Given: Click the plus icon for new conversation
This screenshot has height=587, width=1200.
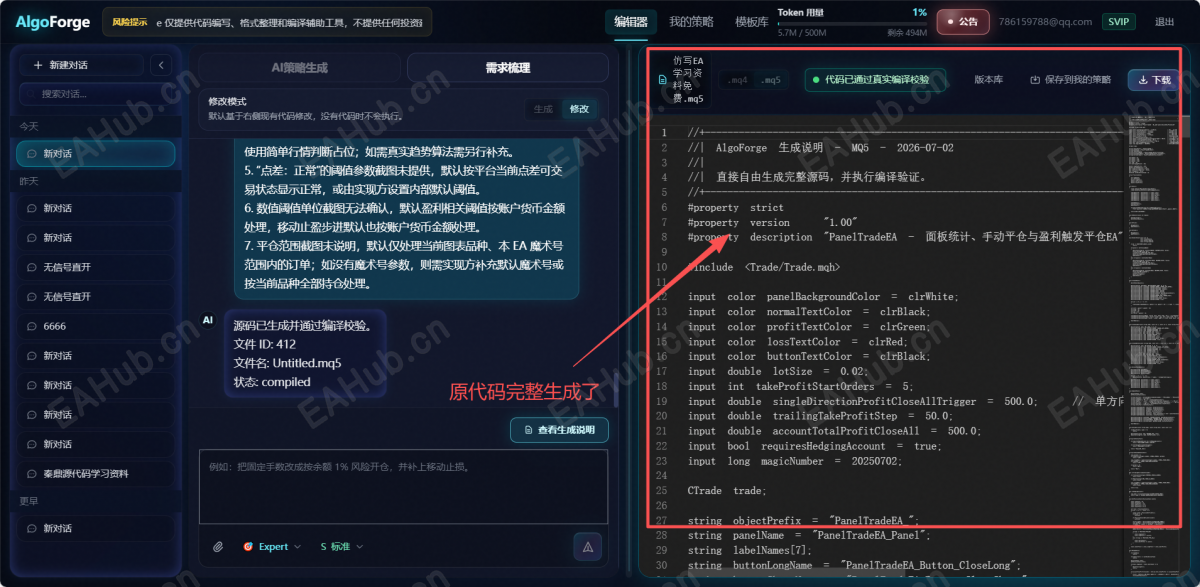Looking at the screenshot, I should tap(39, 65).
